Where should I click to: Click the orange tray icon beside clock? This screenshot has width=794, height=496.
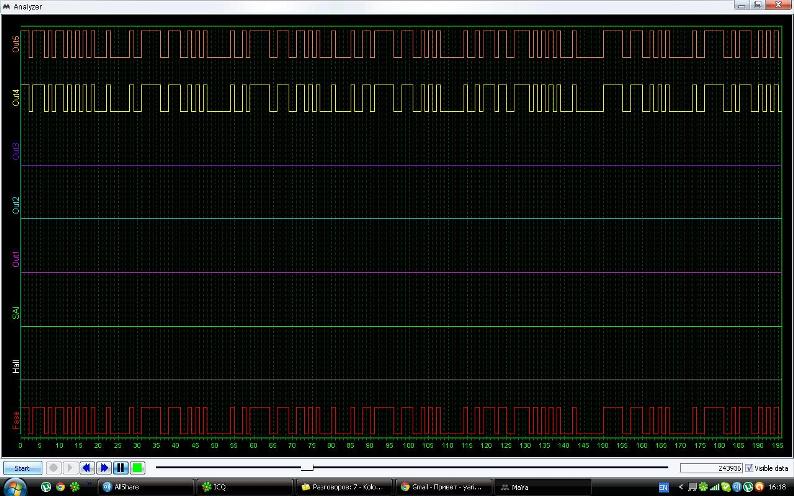759,487
